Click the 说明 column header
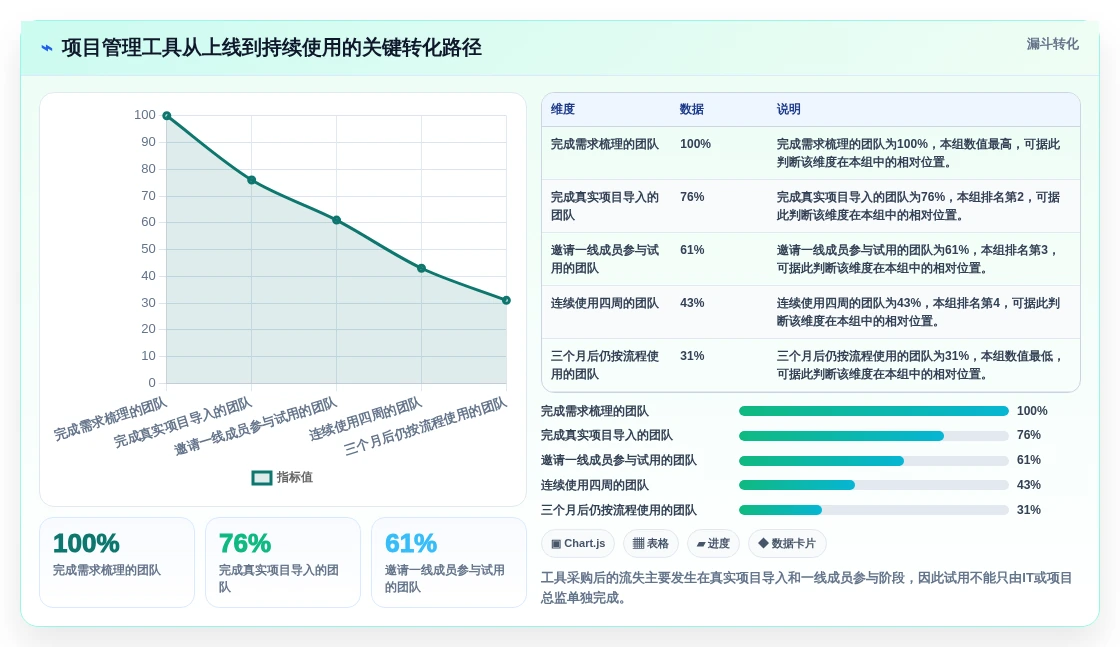1120x647 pixels. 789,109
